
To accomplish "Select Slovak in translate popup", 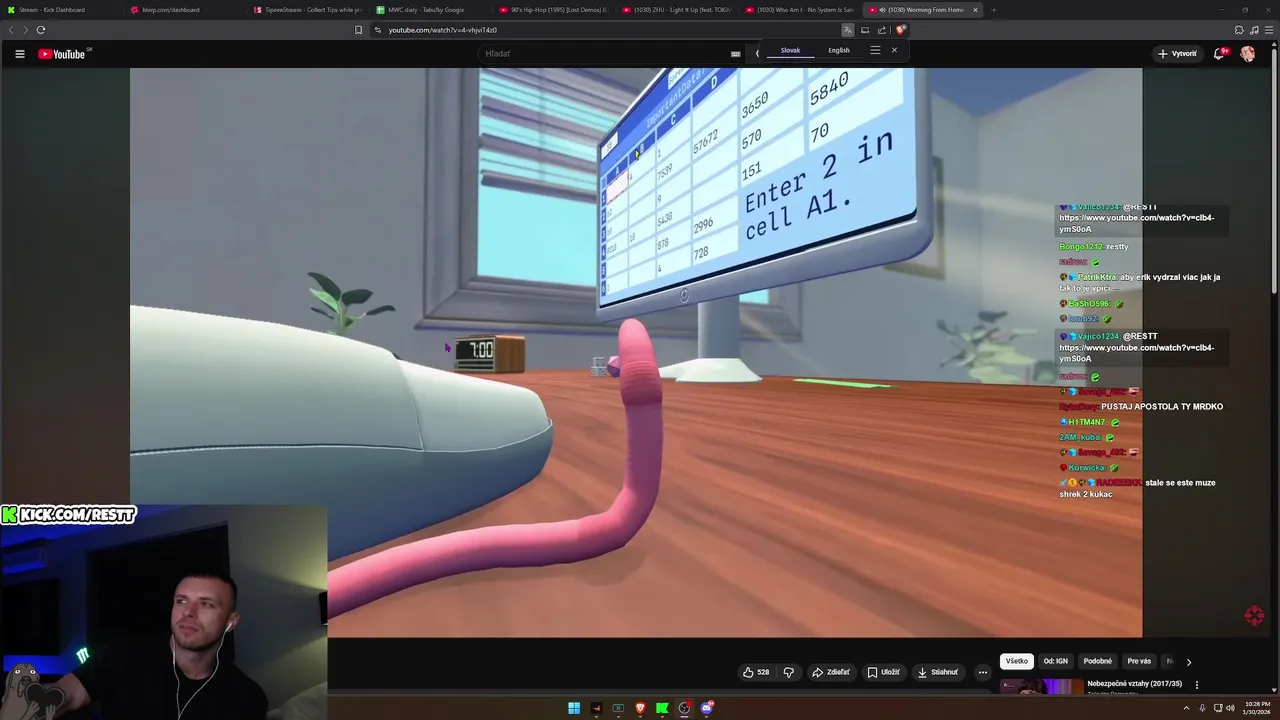I will (790, 50).
